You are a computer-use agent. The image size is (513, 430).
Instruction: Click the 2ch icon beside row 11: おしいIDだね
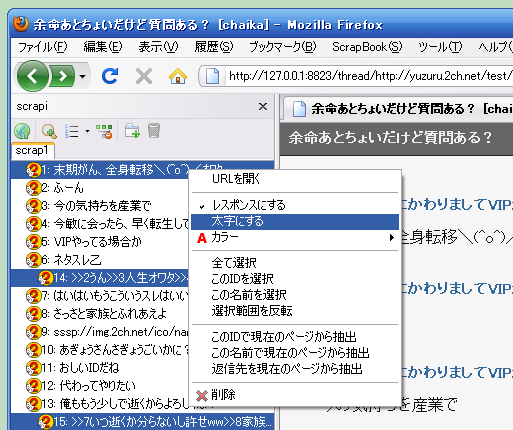[x=33, y=368]
